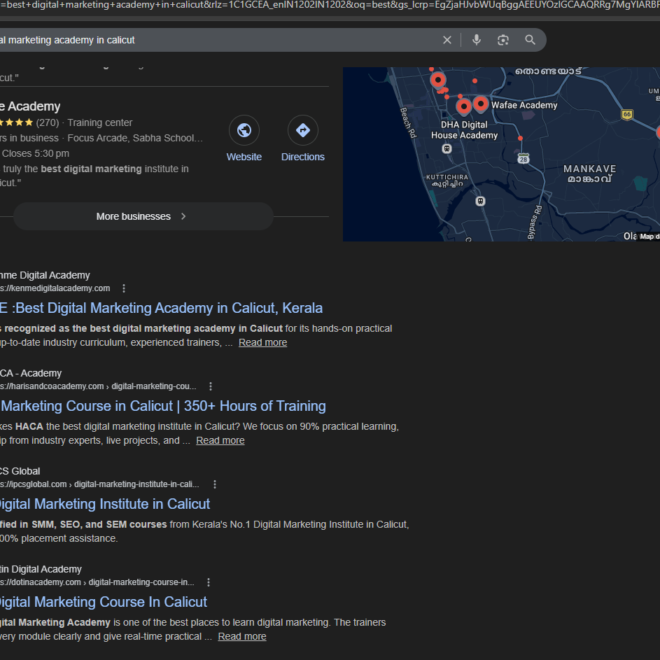Expand the More businesses list
This screenshot has width=660, height=660.
pos(142,216)
